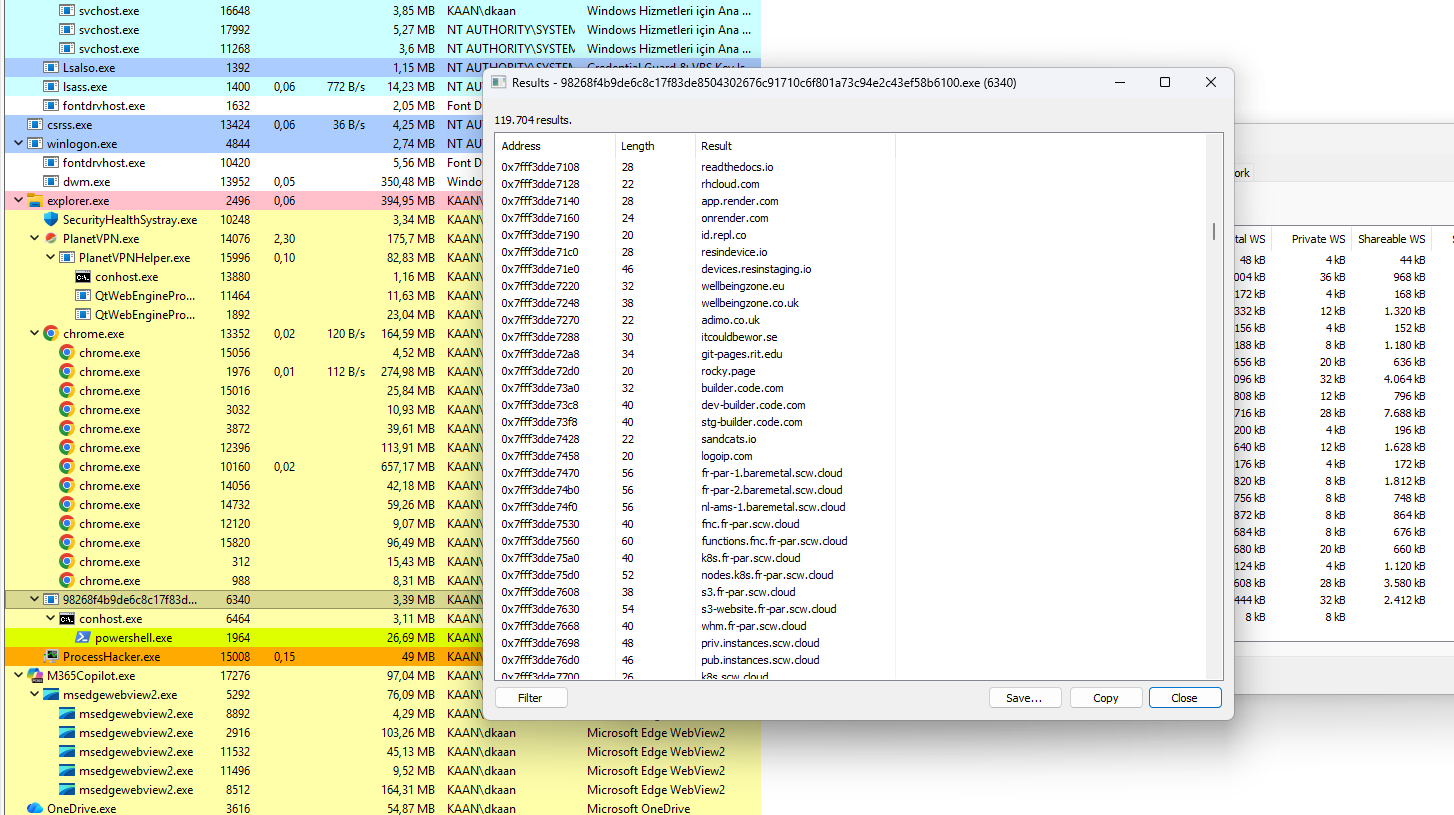Click the PlanetVPN.exe app icon
Screen dimensions: 1454x815
click(x=51, y=238)
